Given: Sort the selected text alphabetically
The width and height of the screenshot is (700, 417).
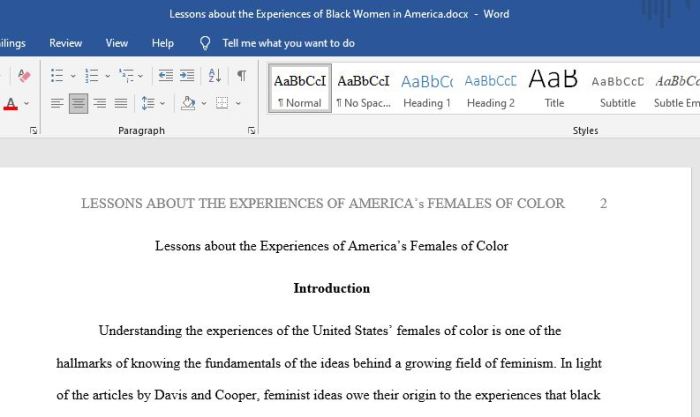Looking at the screenshot, I should [215, 76].
